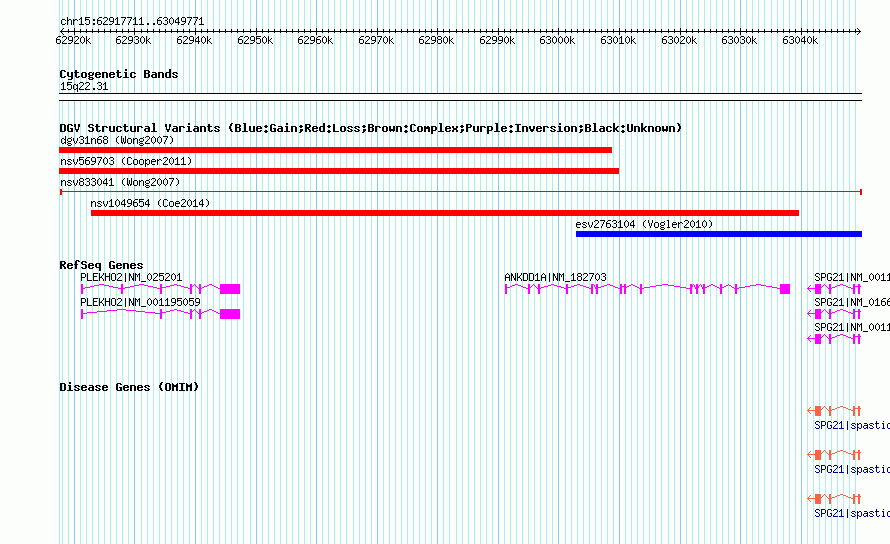Screen dimensions: 890x544
Task: Click the 62970k ruler tick label
Action: point(376,40)
